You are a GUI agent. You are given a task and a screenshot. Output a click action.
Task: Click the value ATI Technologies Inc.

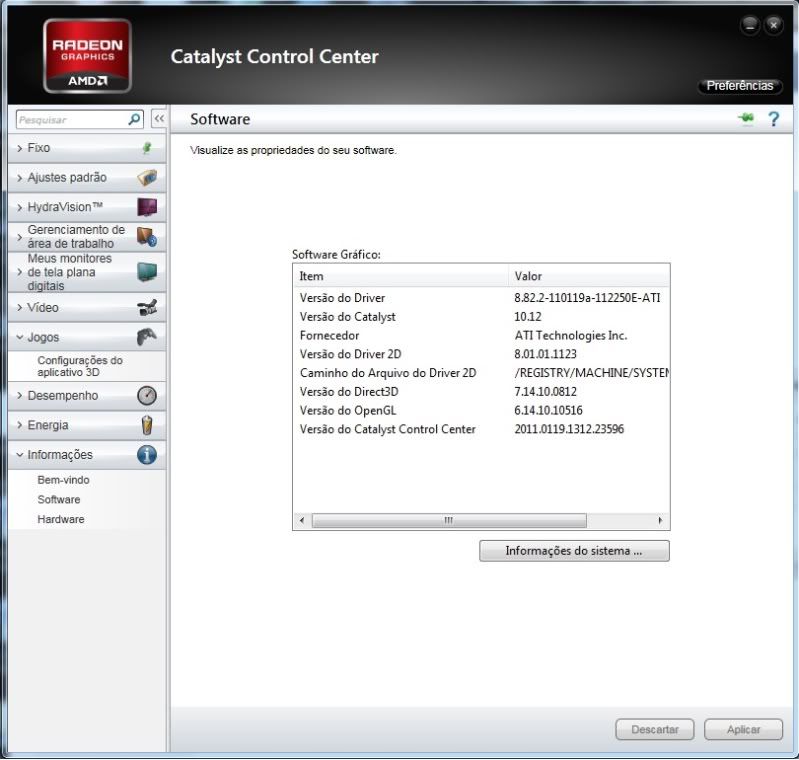(571, 335)
